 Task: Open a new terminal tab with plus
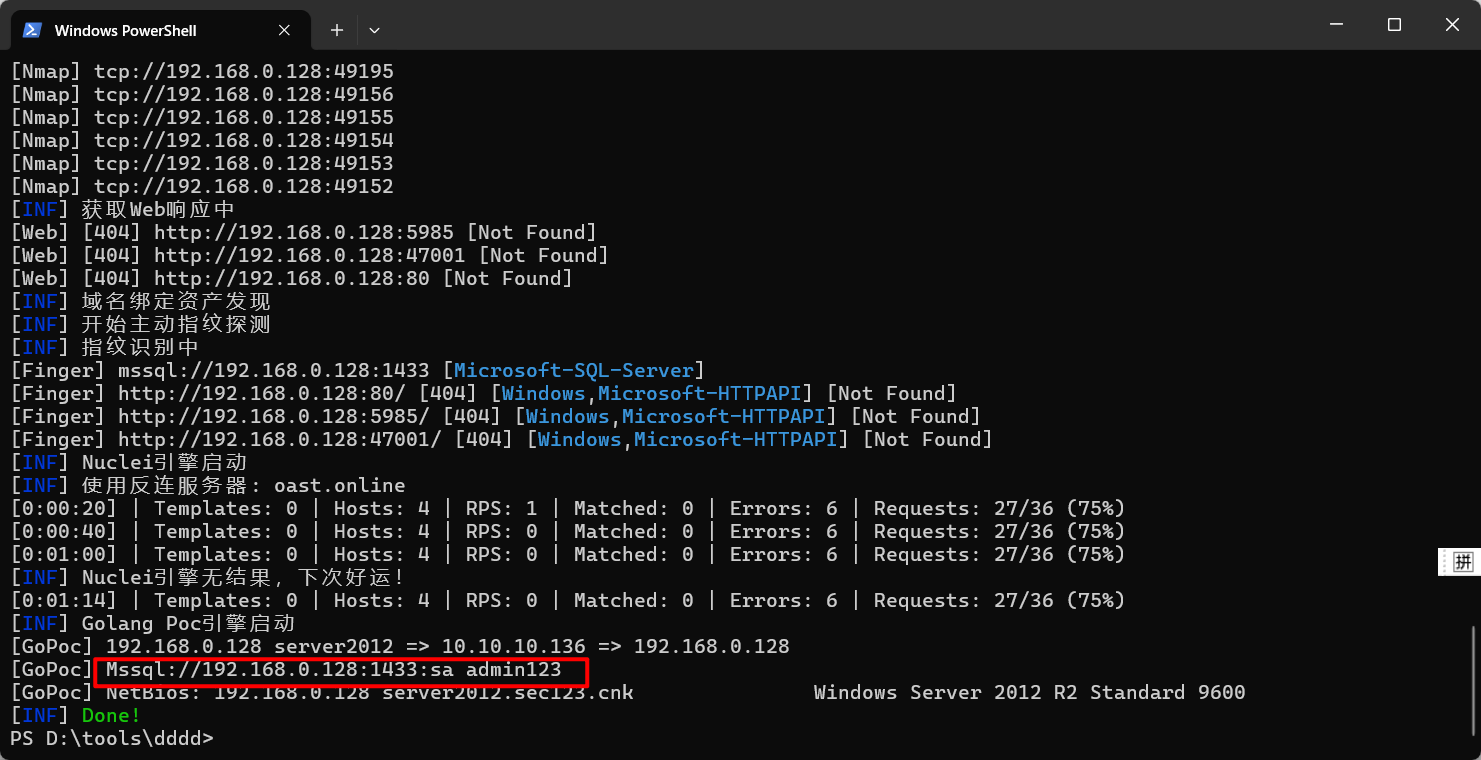[337, 30]
